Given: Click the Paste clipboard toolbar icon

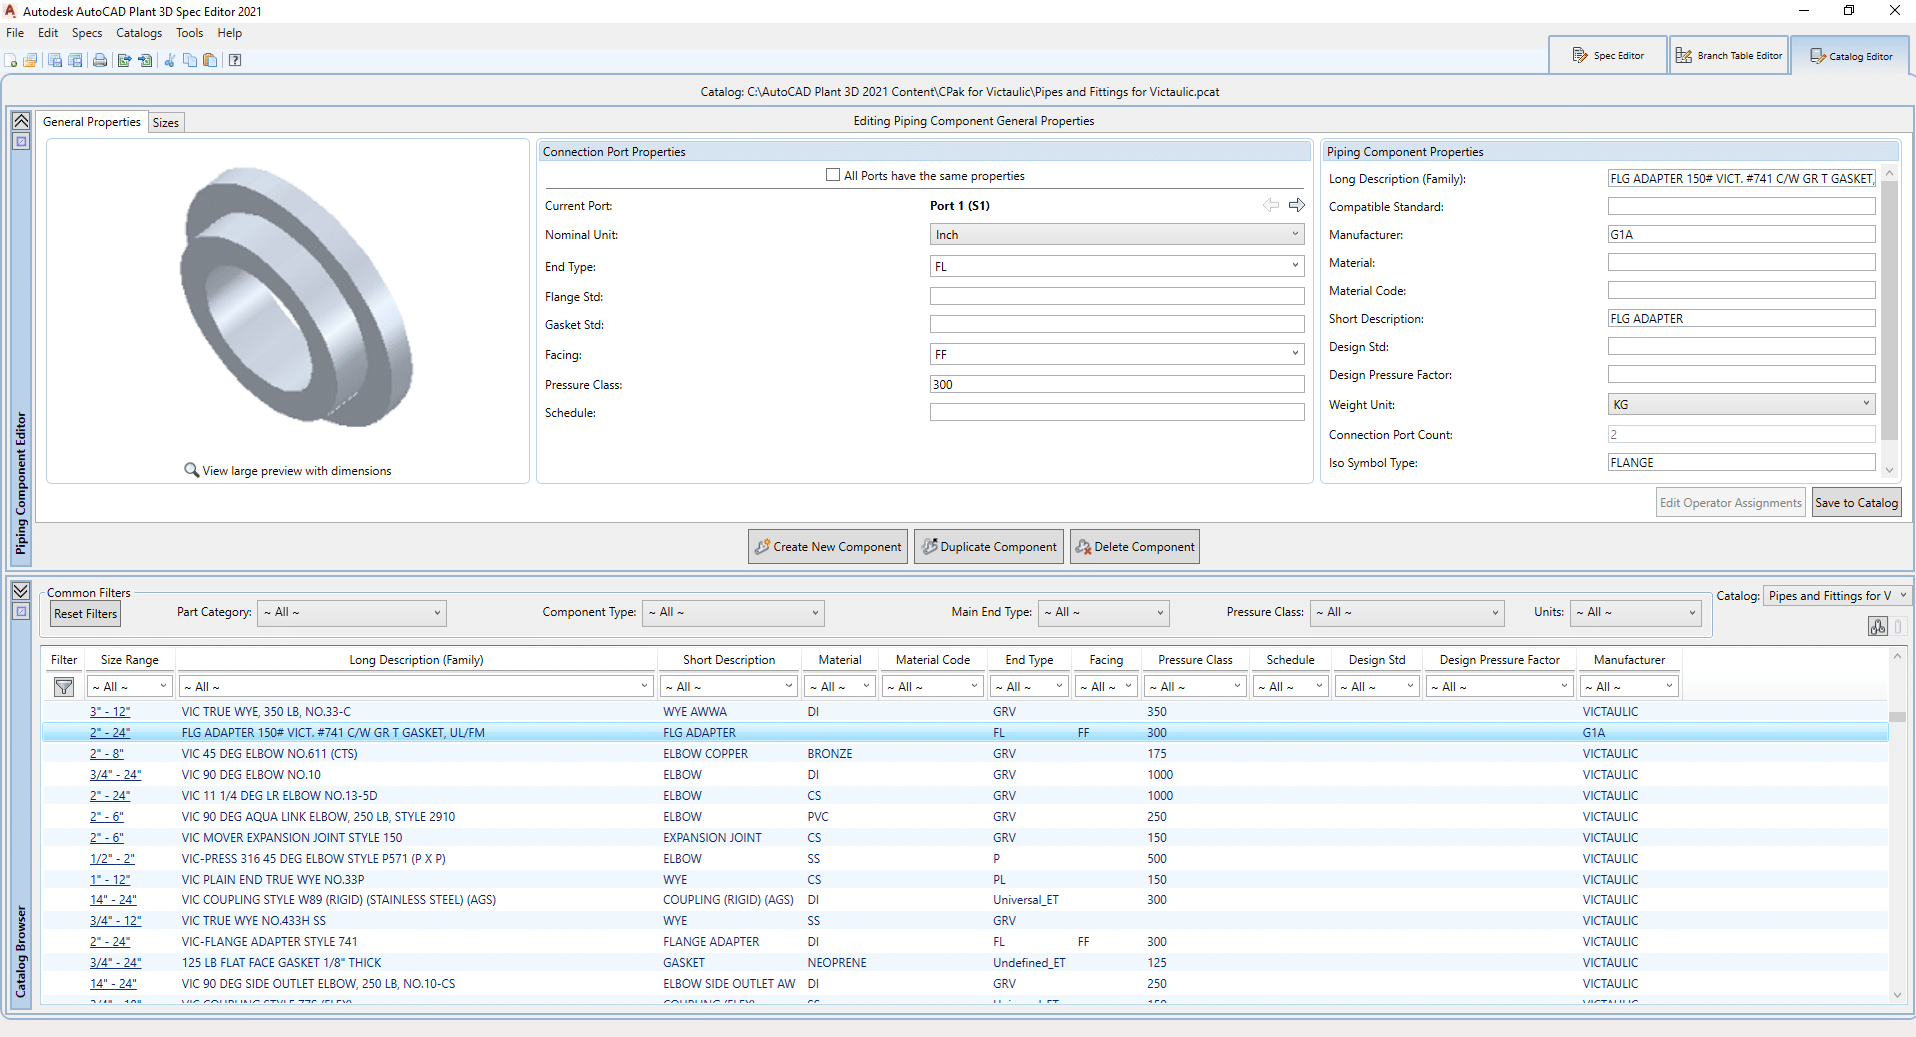Looking at the screenshot, I should point(210,60).
